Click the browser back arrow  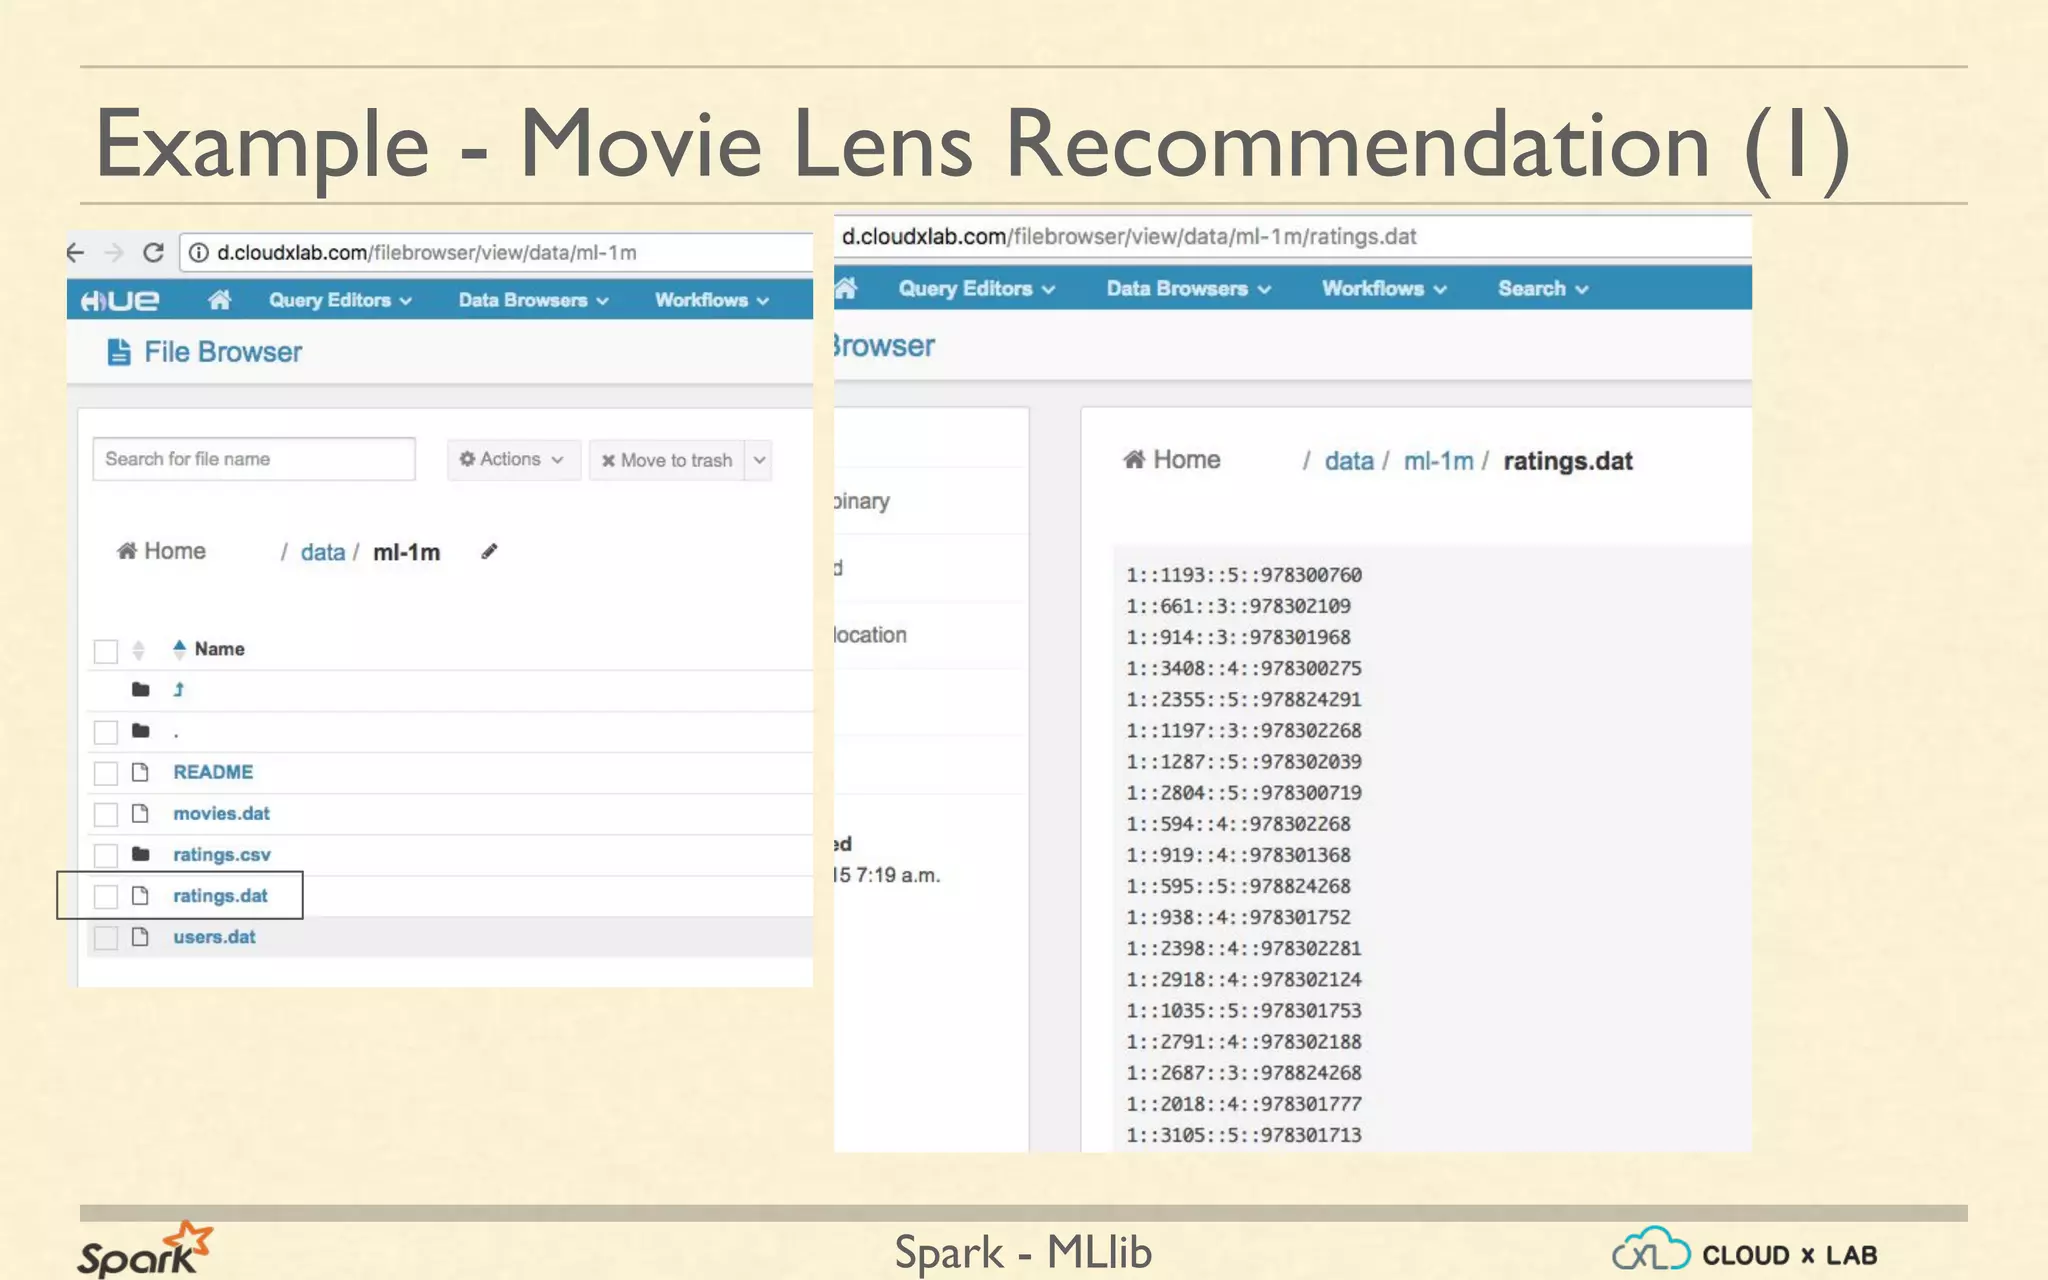(76, 253)
